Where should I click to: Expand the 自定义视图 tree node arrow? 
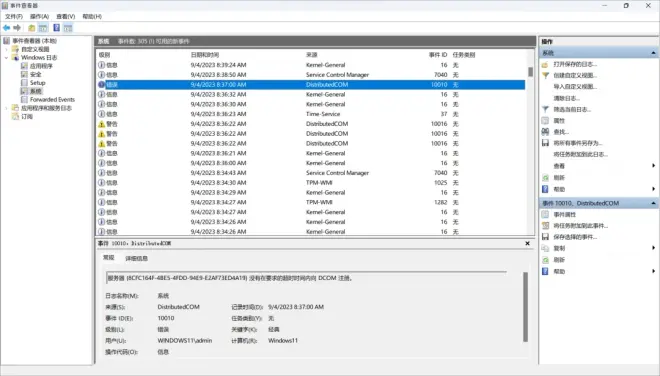click(6, 49)
